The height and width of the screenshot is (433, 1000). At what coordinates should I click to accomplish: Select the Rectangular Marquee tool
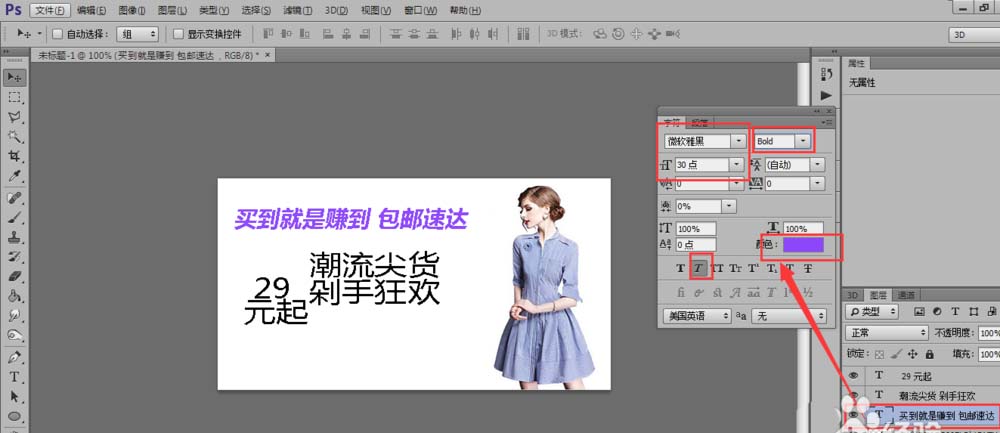click(x=14, y=97)
